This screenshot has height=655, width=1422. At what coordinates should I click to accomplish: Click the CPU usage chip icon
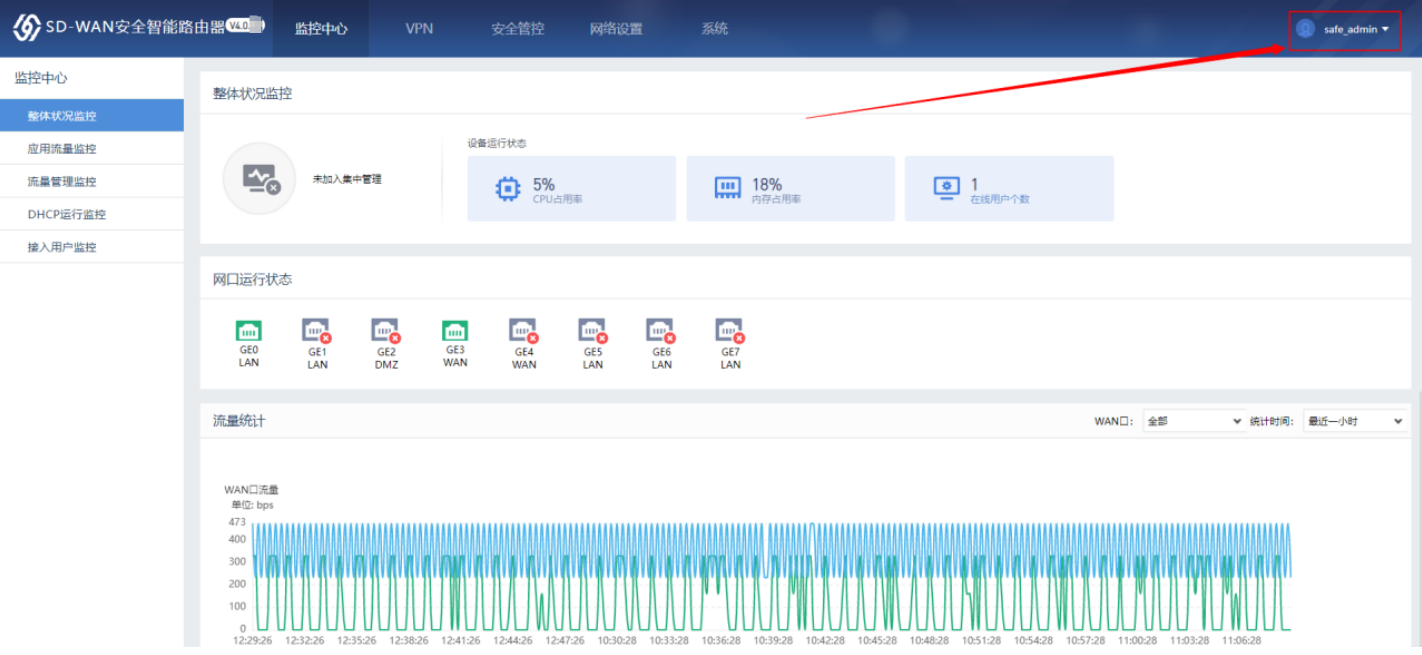click(508, 188)
